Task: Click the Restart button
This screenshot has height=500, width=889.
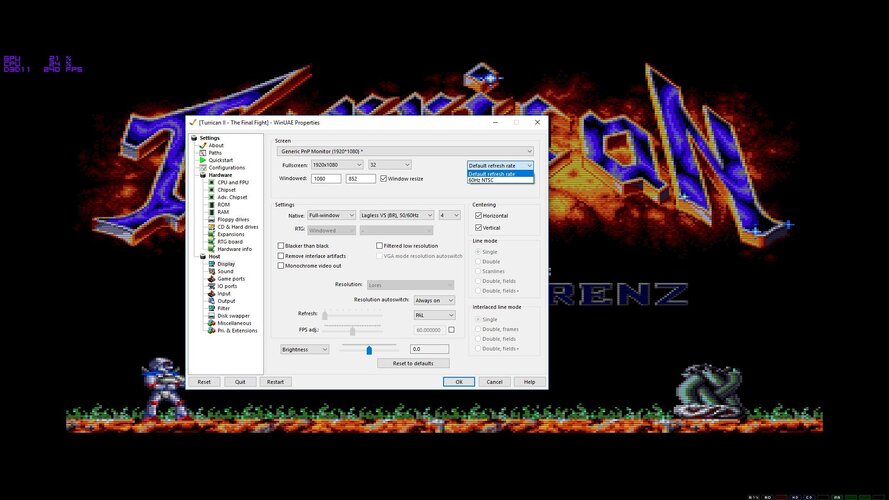Action: pos(276,382)
